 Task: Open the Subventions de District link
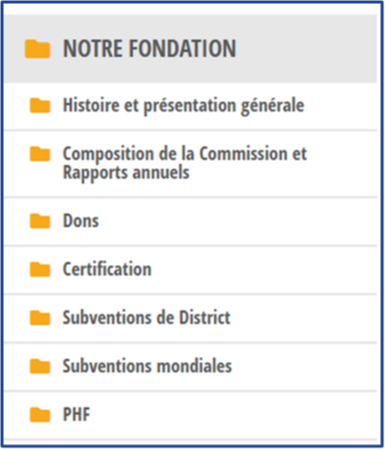click(x=146, y=317)
